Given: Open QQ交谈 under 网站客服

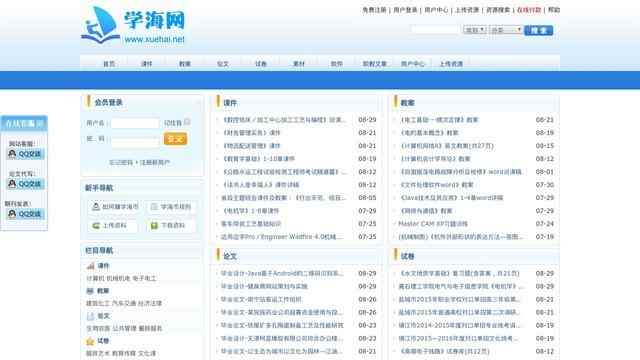Looking at the screenshot, I should (25, 154).
